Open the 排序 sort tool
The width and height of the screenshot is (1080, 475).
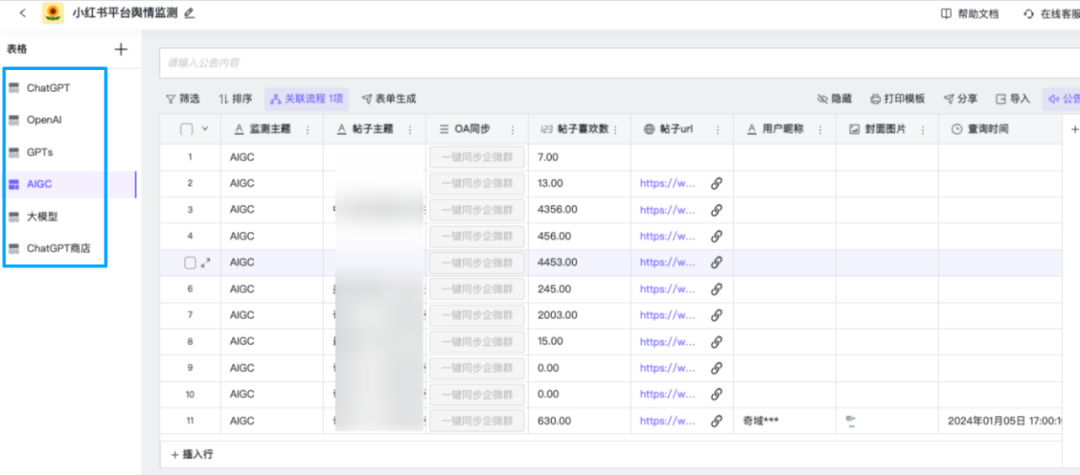(235, 99)
